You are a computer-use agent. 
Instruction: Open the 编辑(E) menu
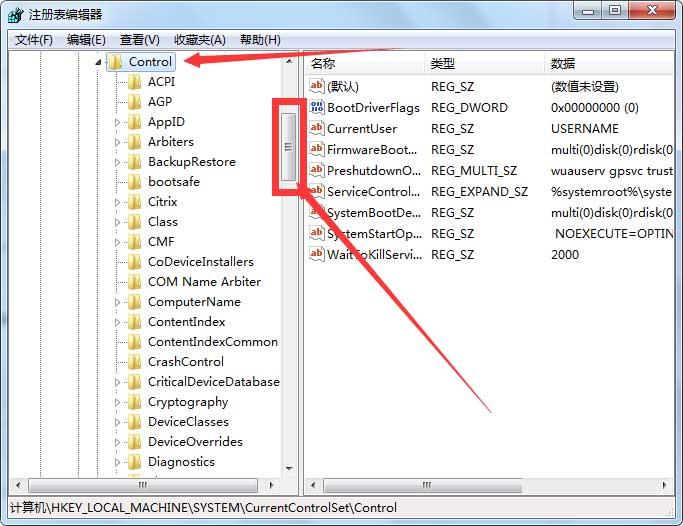click(86, 40)
